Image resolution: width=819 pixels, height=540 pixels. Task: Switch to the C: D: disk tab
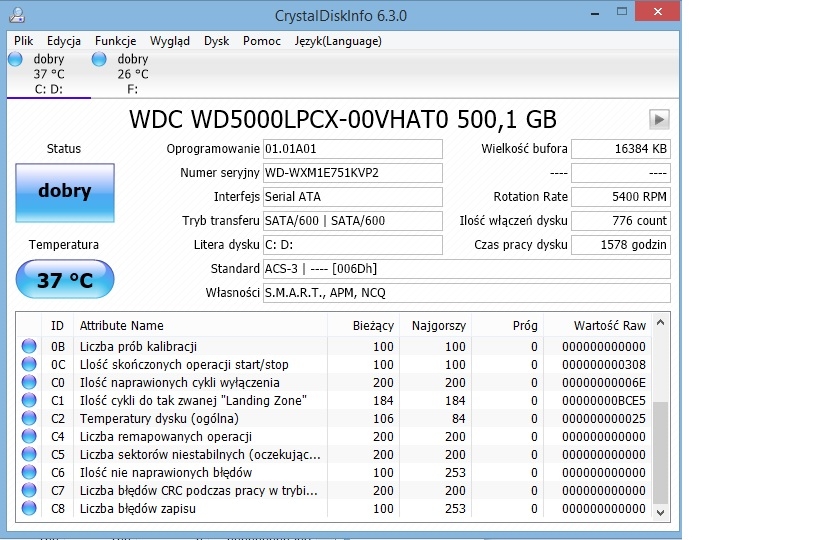coord(49,74)
